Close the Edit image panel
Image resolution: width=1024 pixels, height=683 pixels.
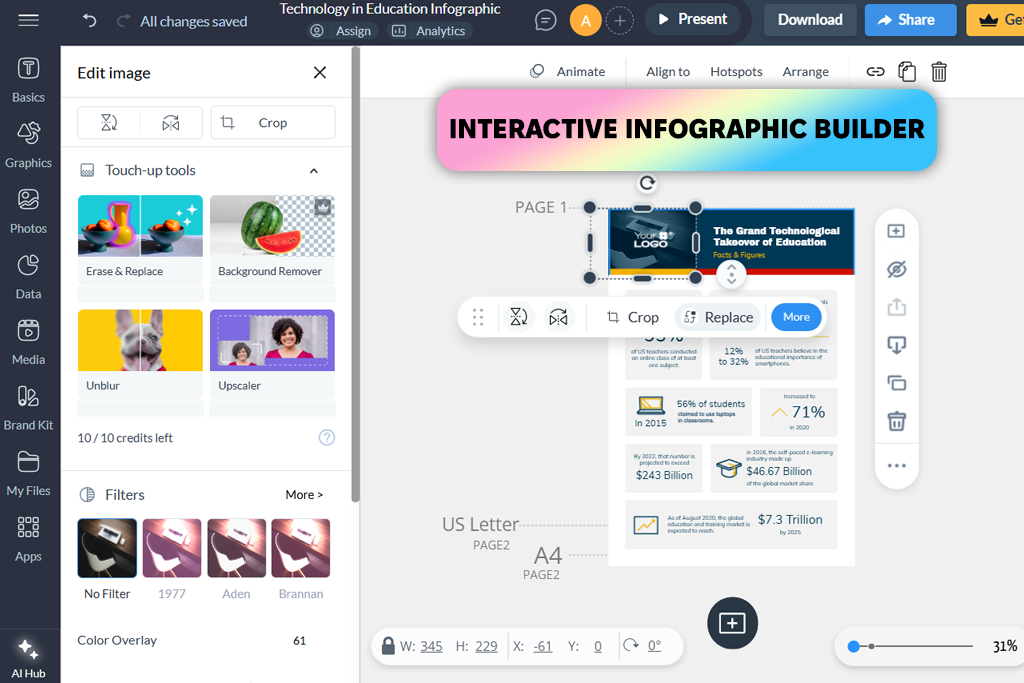[319, 72]
